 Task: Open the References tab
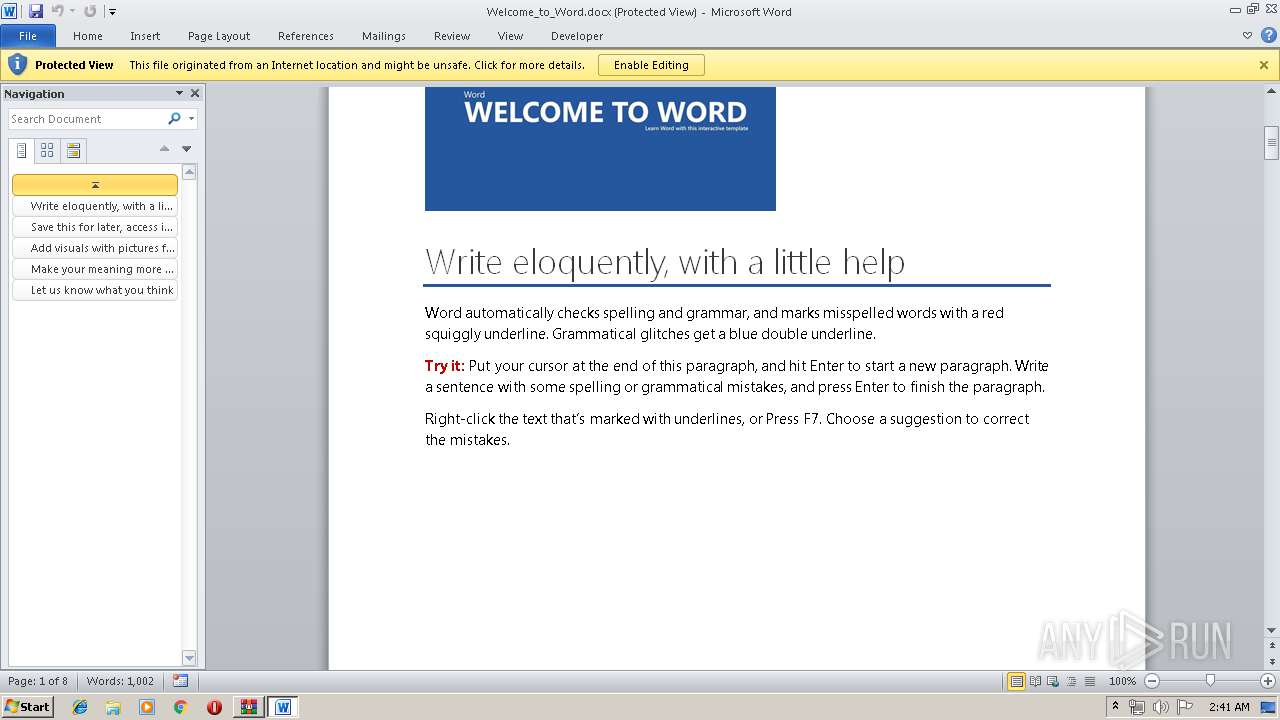pyautogui.click(x=306, y=36)
